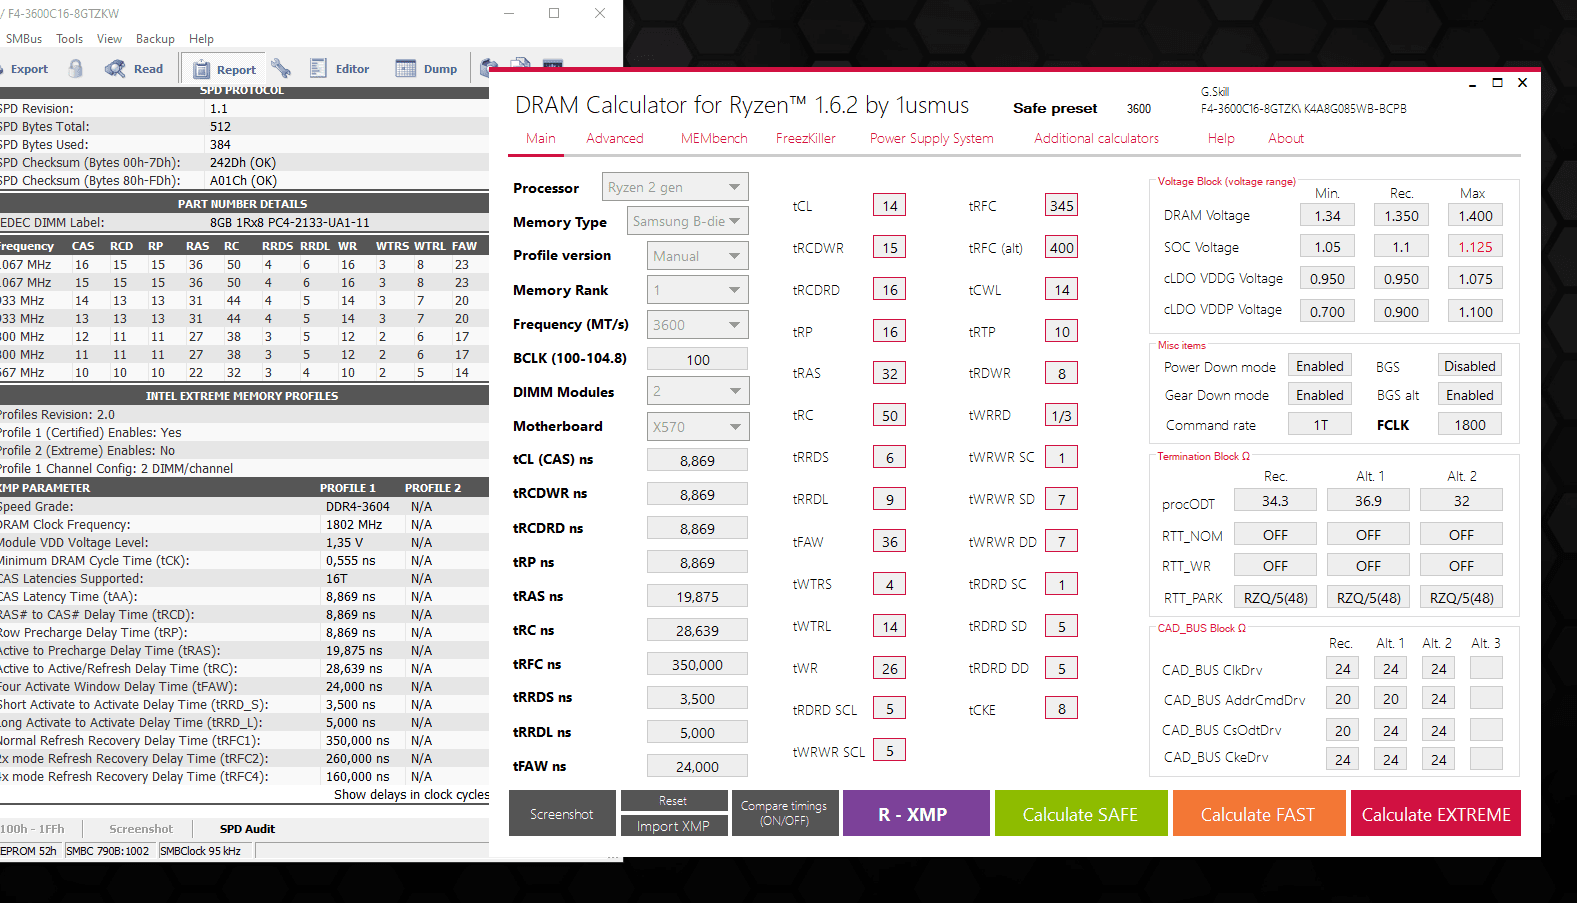Open the Help tab in DRAM Calculator
This screenshot has height=903, width=1577.
pyautogui.click(x=1221, y=138)
